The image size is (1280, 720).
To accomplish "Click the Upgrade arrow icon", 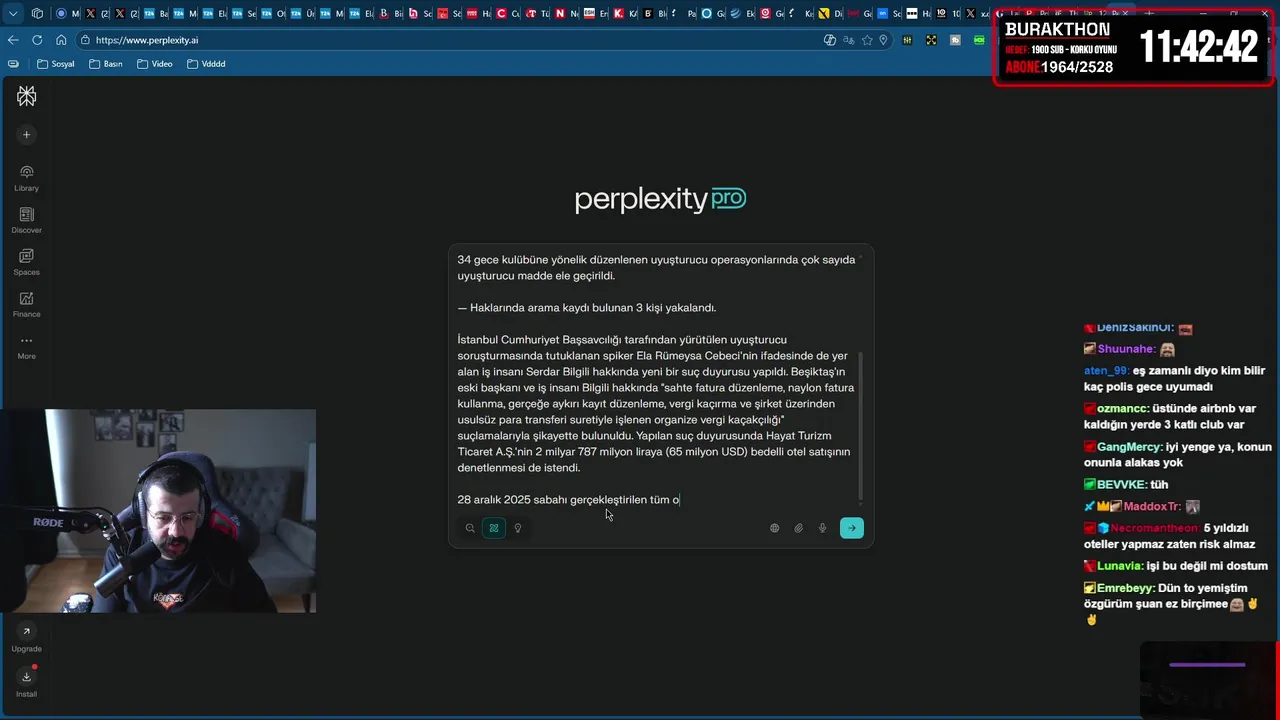I will click(x=27, y=631).
